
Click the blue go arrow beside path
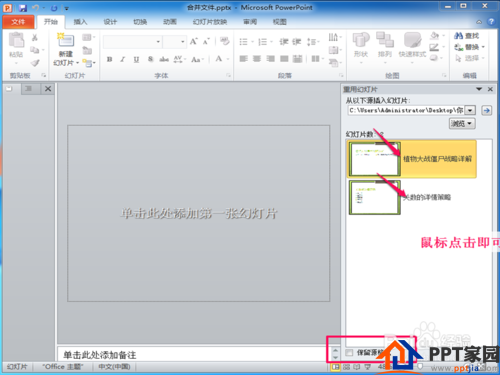(x=487, y=110)
